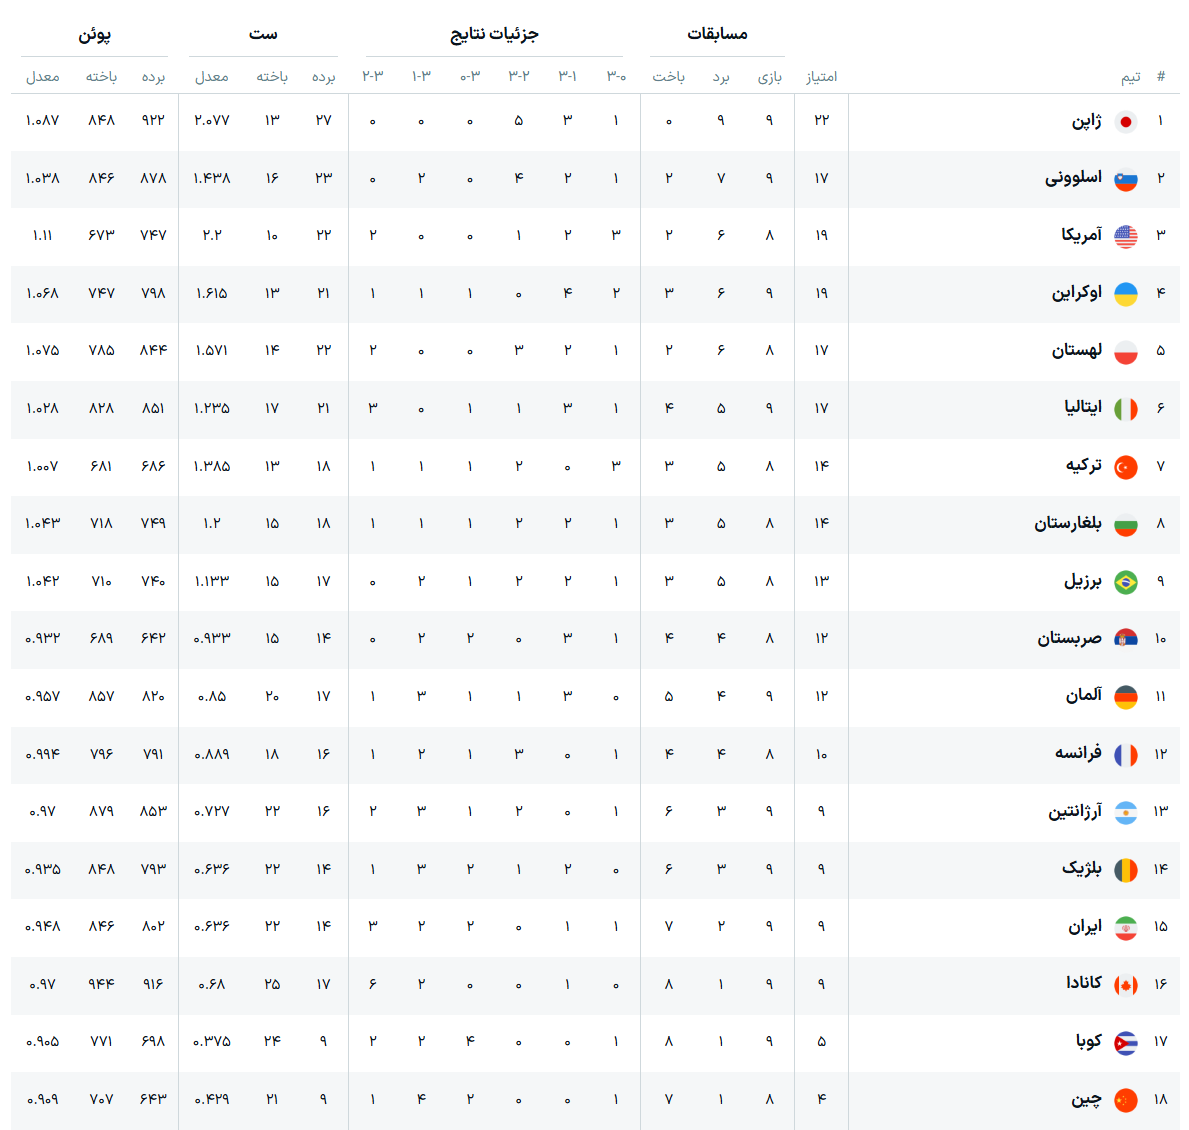Screen dimensions: 1189x1130
Task: Open the ایتالیا team link
Action: click(x=1083, y=408)
